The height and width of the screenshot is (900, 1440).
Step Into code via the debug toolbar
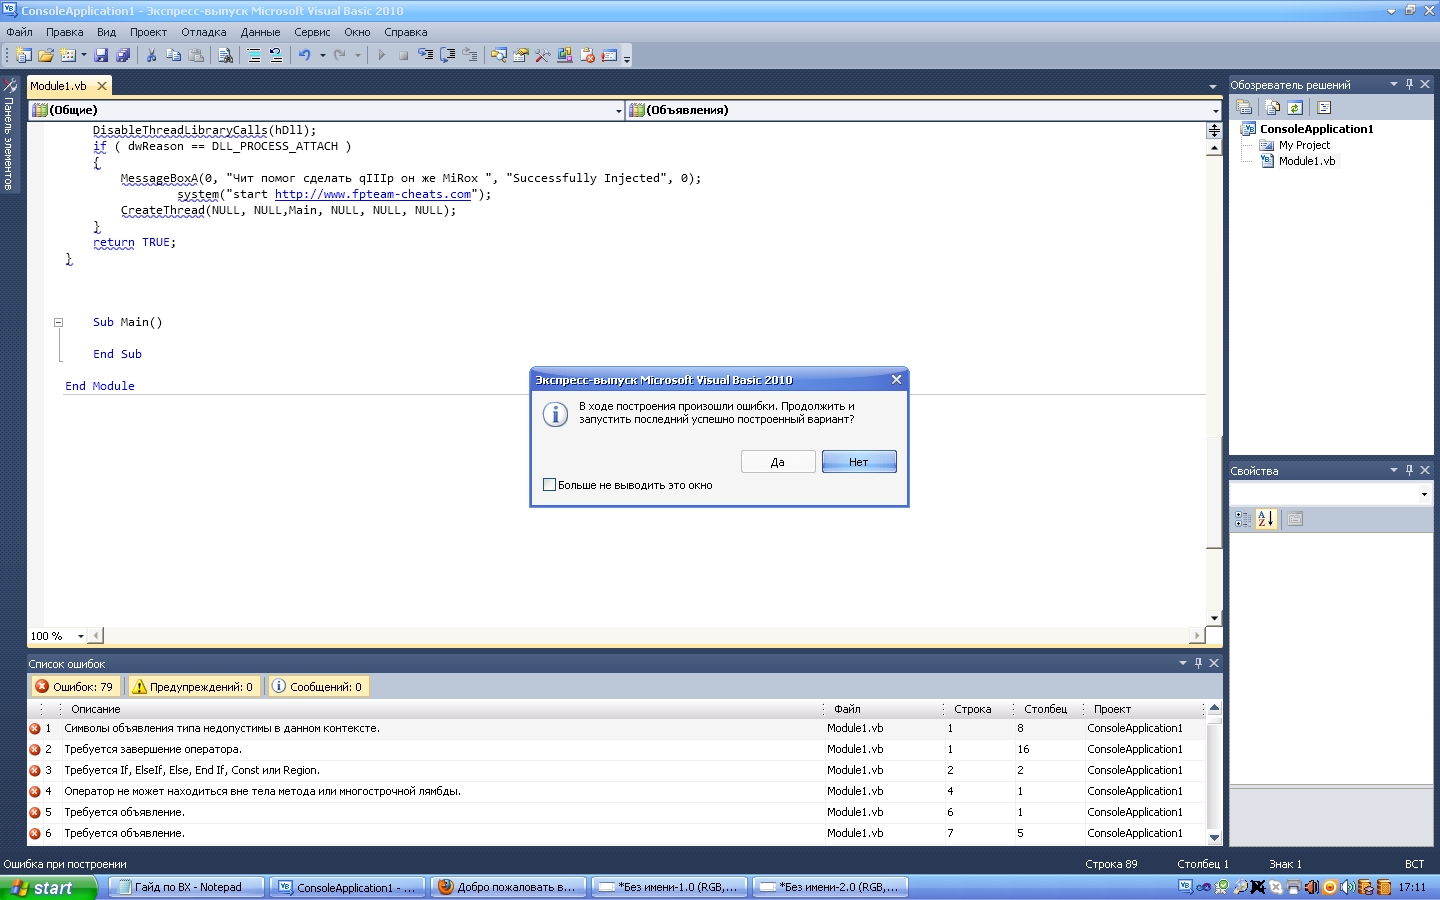426,56
